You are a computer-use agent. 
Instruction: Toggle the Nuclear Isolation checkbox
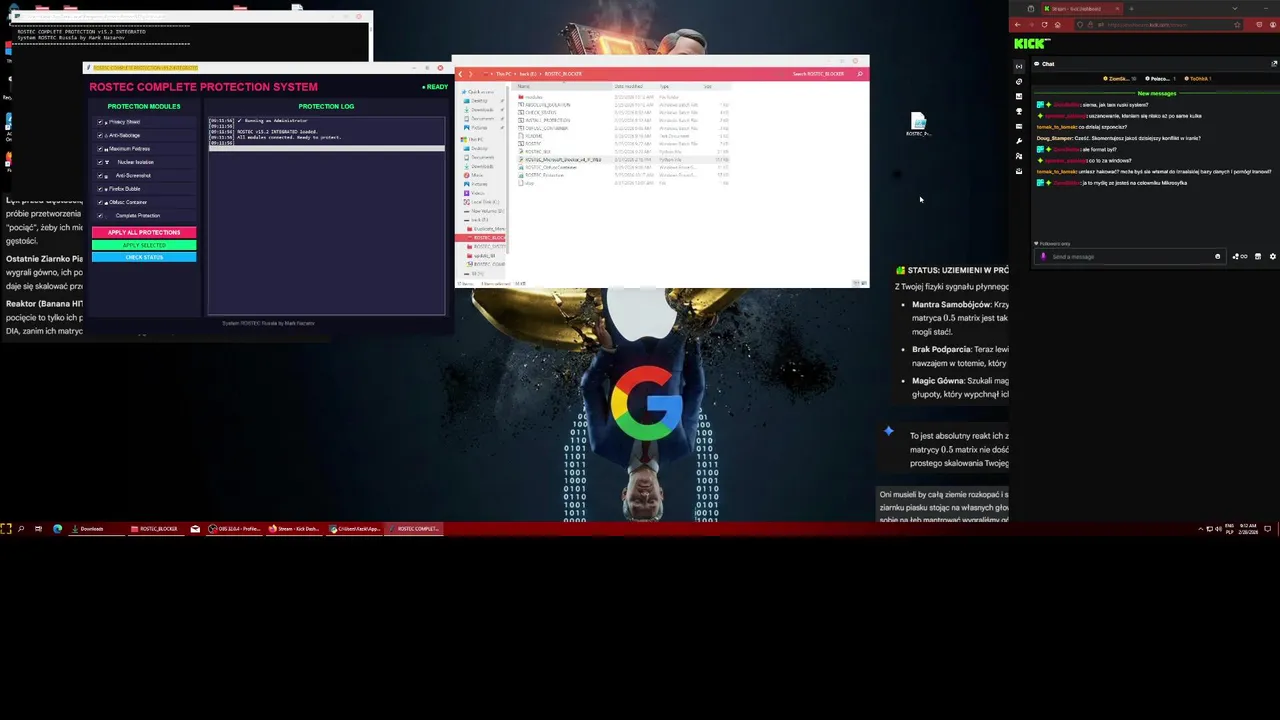click(x=101, y=162)
